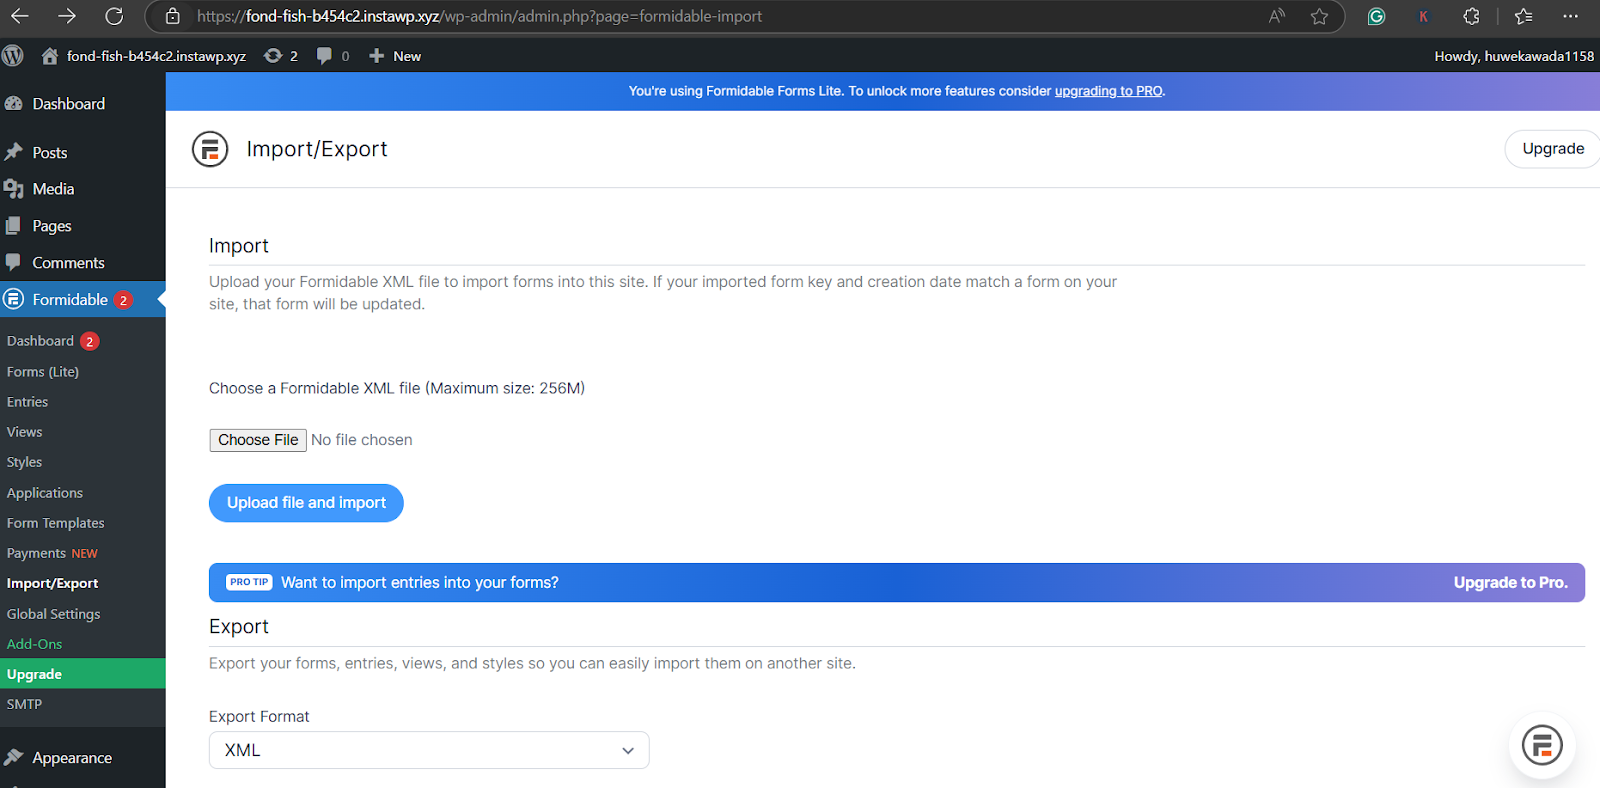Open the browser extensions puzzle icon
The image size is (1600, 788).
pos(1471,16)
